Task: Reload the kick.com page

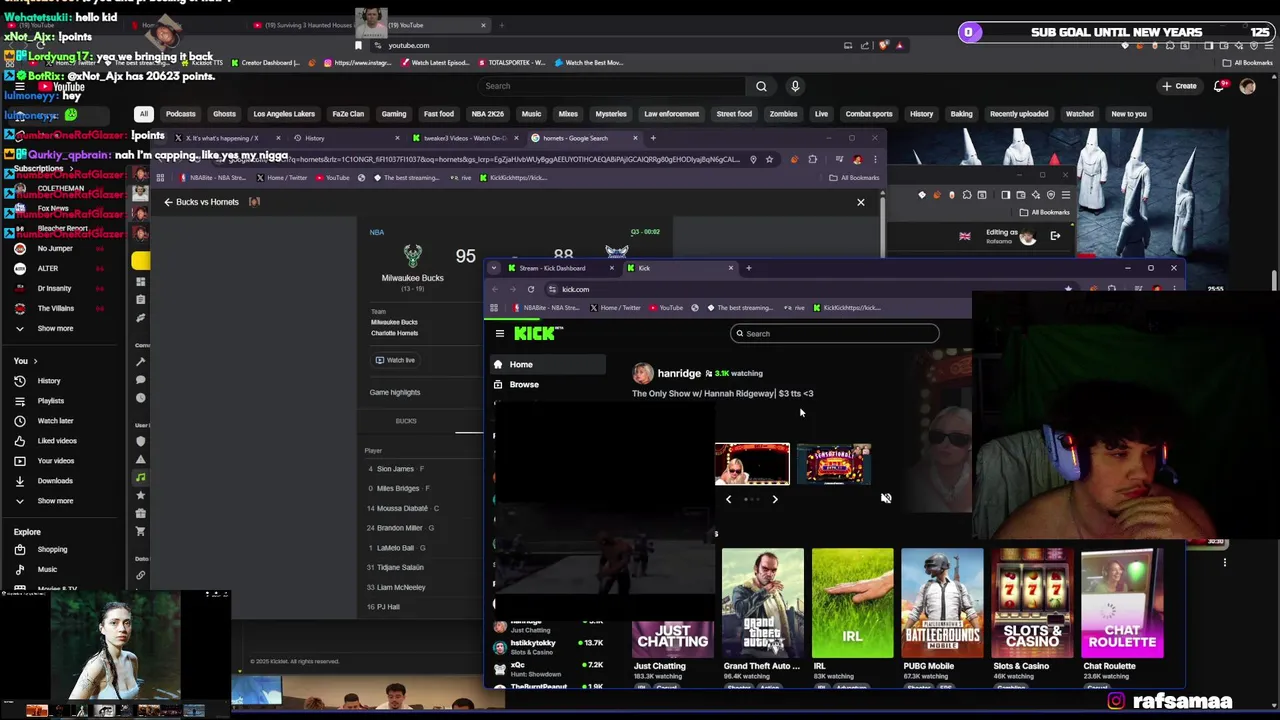Action: pos(531,289)
